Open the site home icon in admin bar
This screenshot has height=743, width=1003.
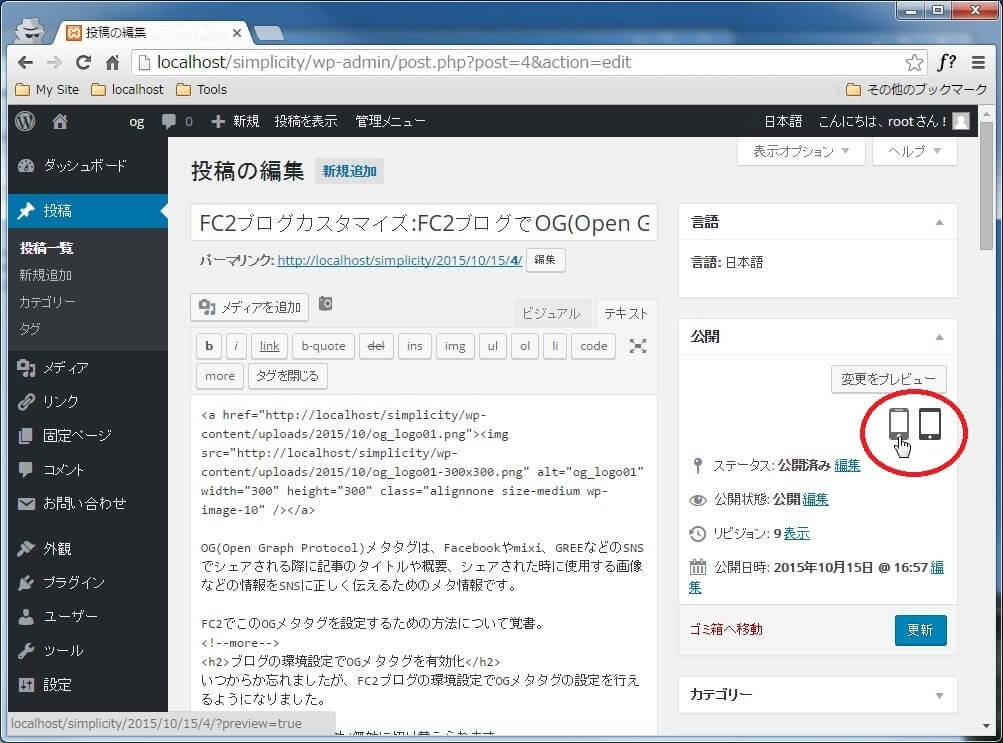click(60, 121)
